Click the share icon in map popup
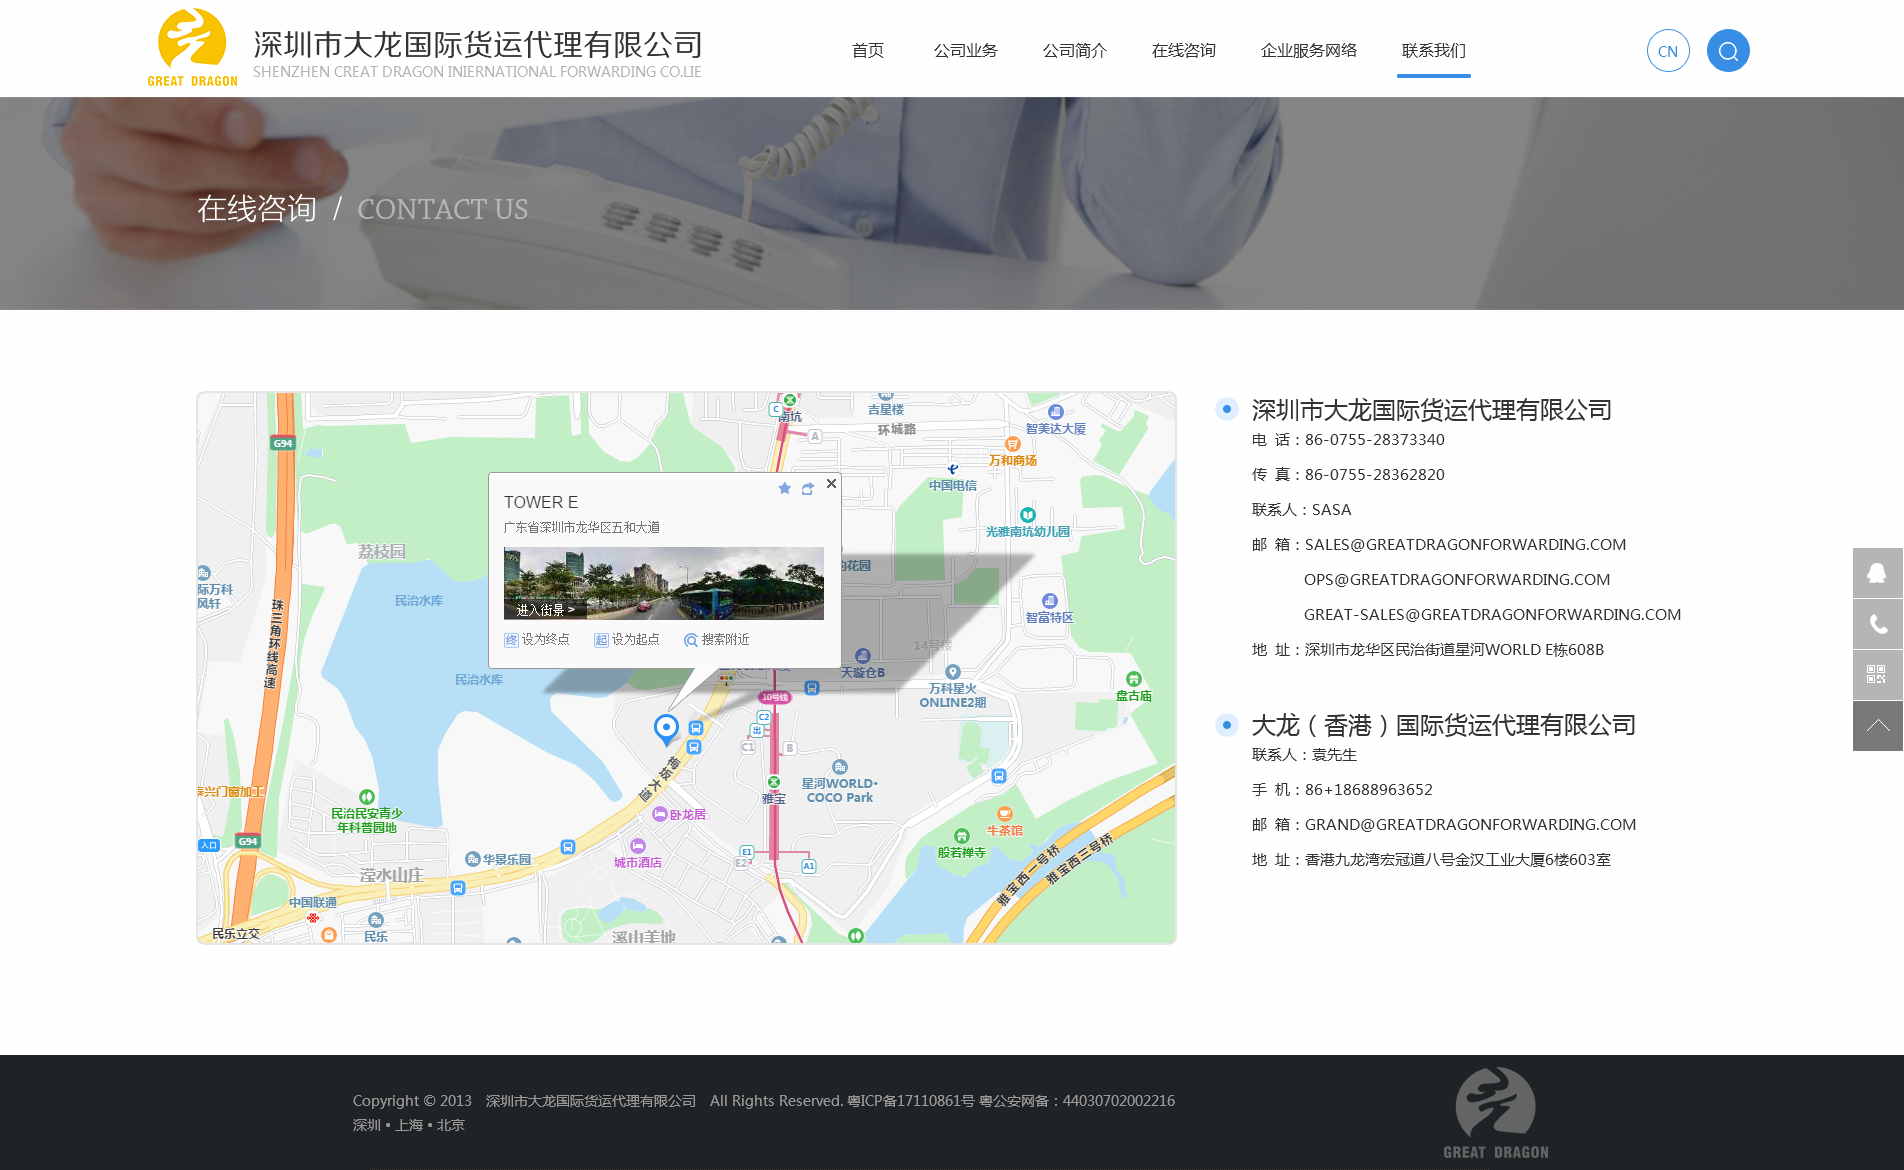 [x=808, y=488]
